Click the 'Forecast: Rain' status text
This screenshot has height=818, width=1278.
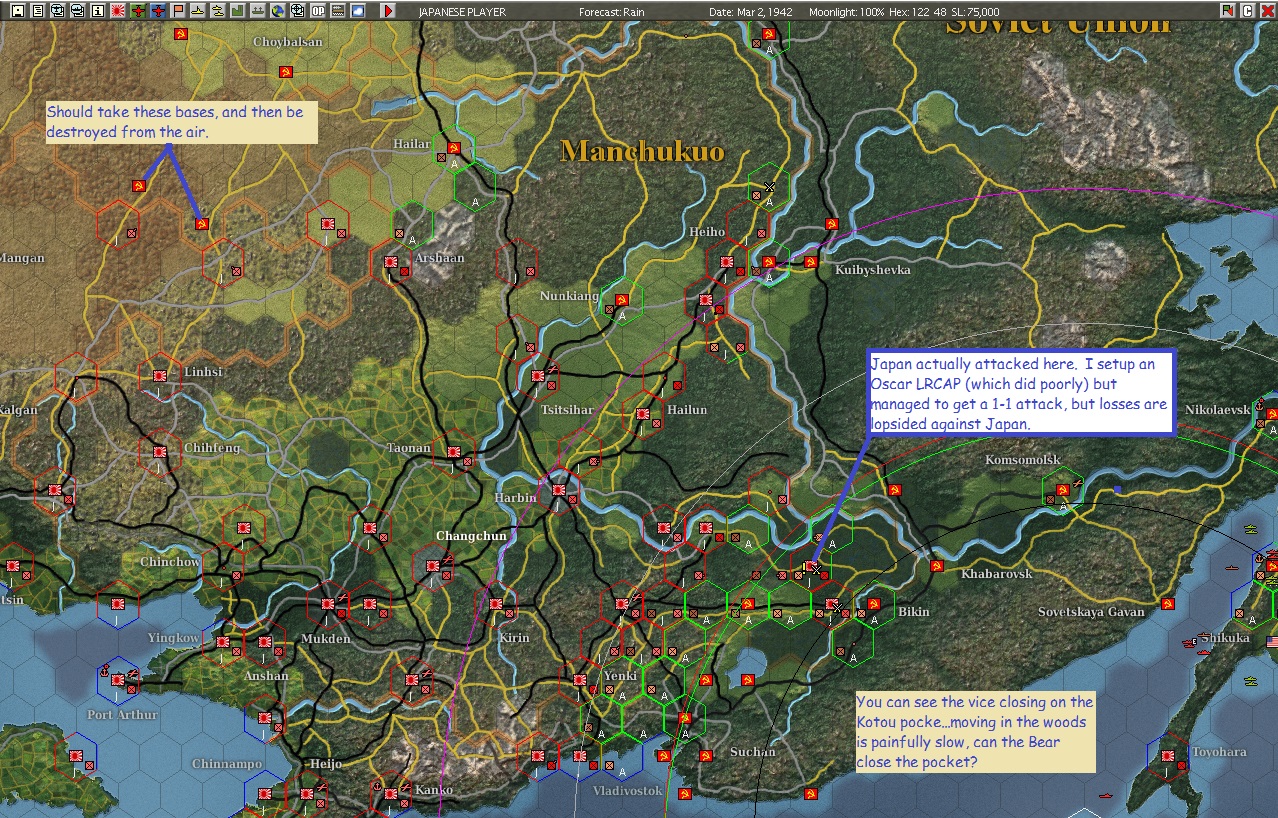(612, 12)
